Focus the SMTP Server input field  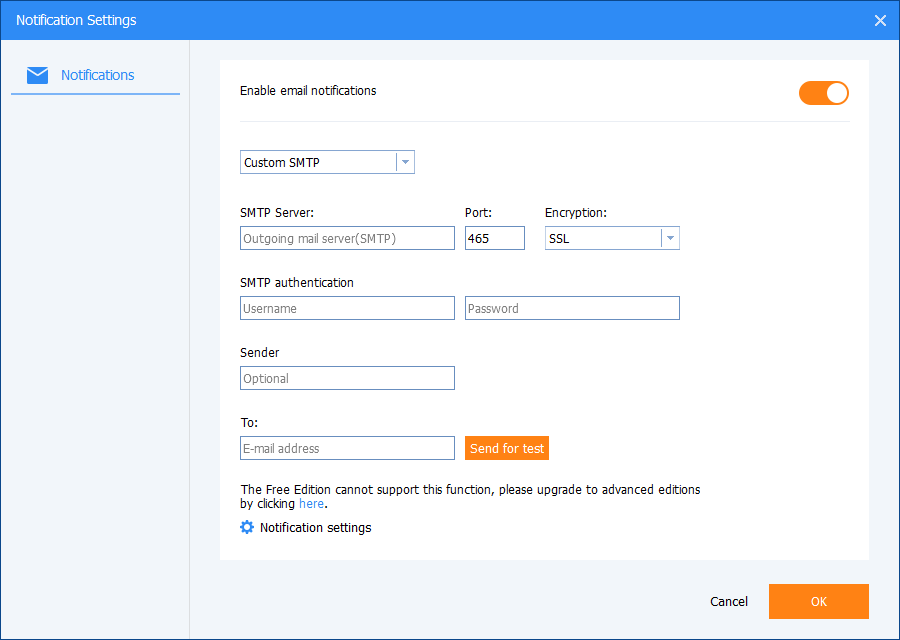[347, 238]
